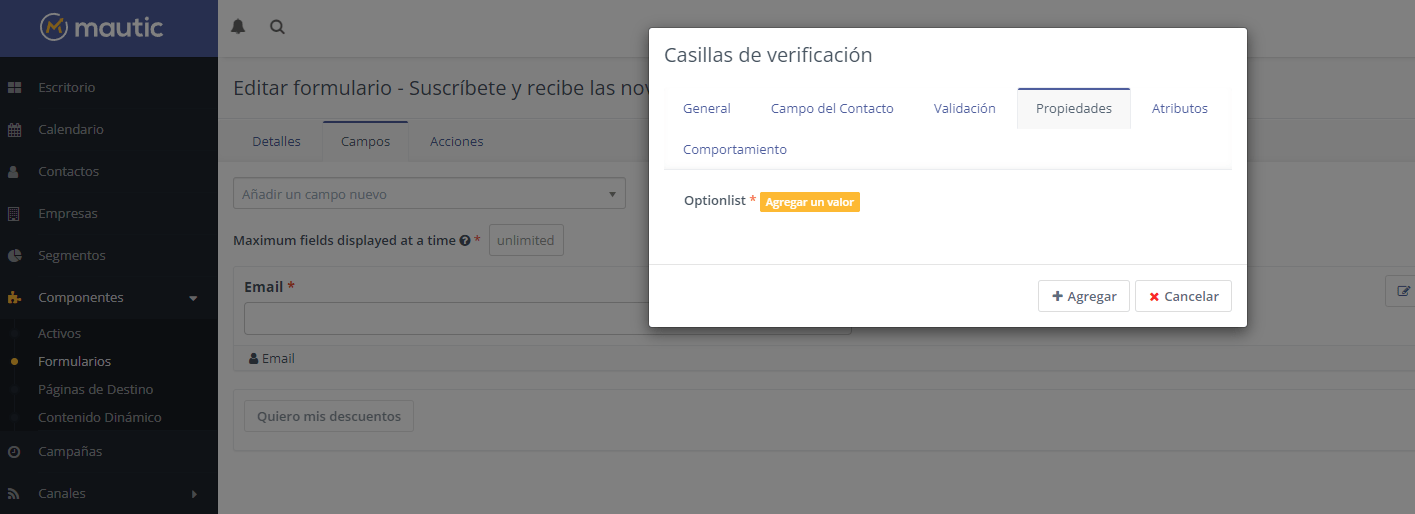Click the Escritorio dashboard icon
The image size is (1415, 514).
coord(15,88)
